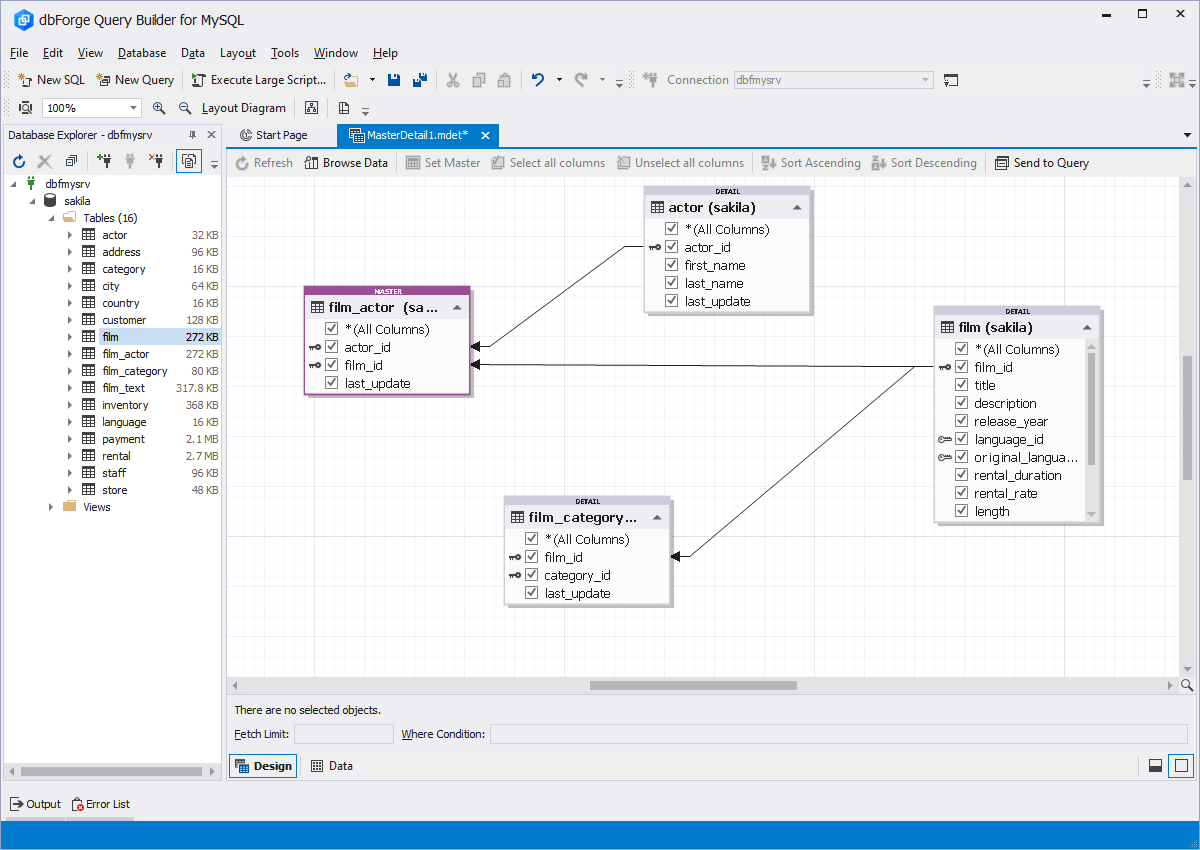1200x850 pixels.
Task: Expand the Views folder
Action: (51, 507)
